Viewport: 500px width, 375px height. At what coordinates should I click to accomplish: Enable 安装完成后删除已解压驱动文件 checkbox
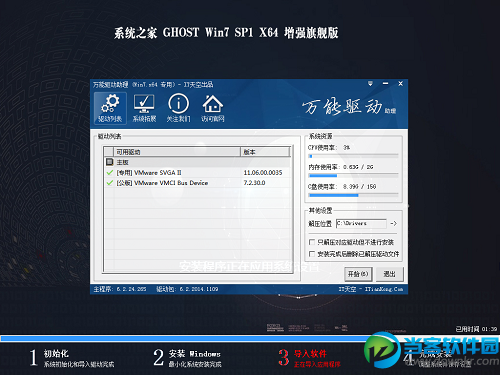[312, 254]
